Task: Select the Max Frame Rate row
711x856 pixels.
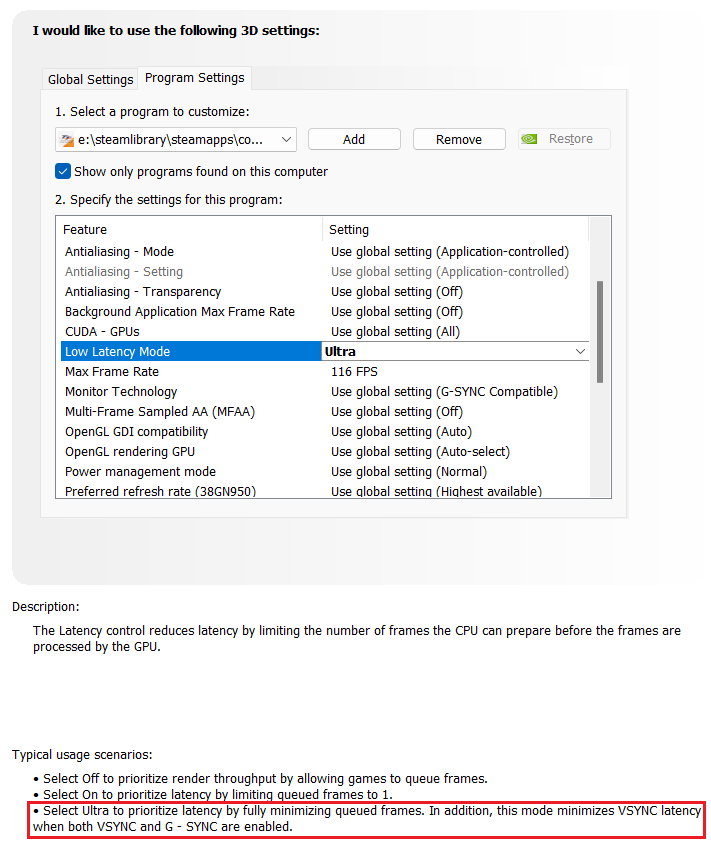Action: coord(112,372)
